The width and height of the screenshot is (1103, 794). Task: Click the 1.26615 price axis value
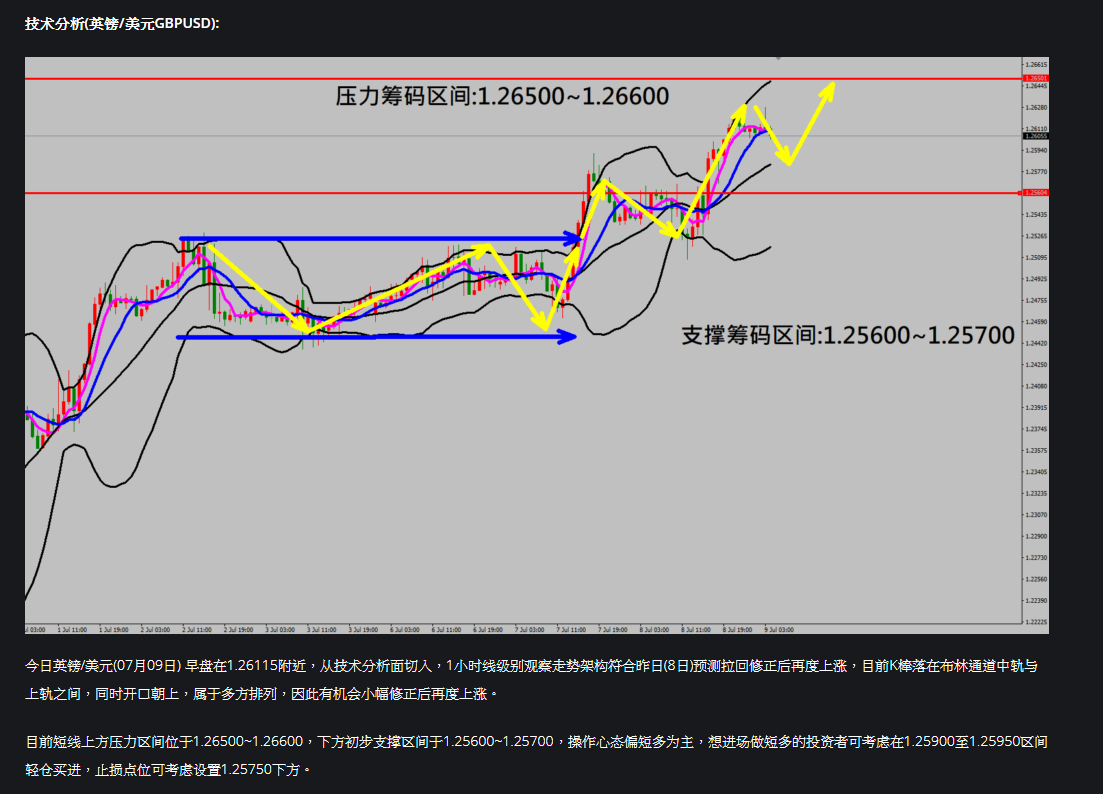tap(1036, 65)
